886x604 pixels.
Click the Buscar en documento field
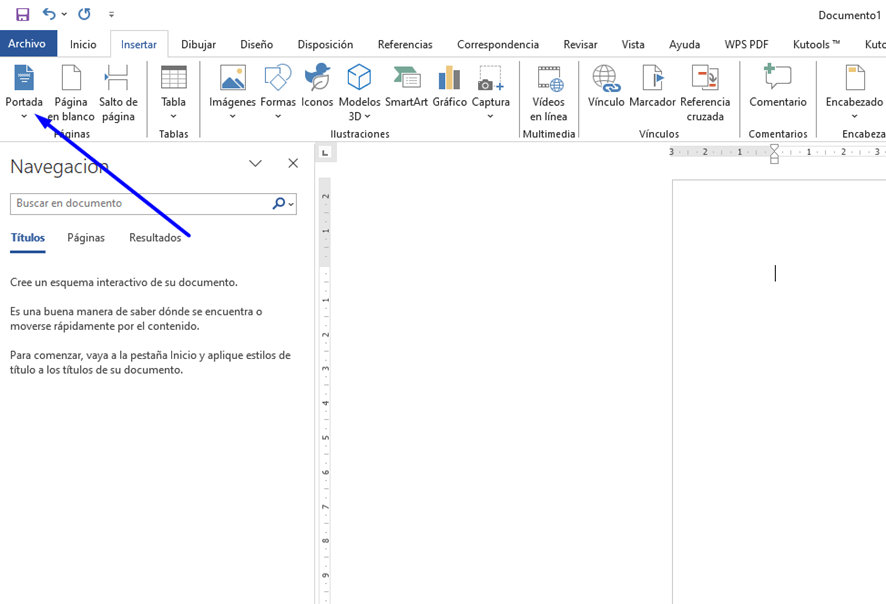140,204
